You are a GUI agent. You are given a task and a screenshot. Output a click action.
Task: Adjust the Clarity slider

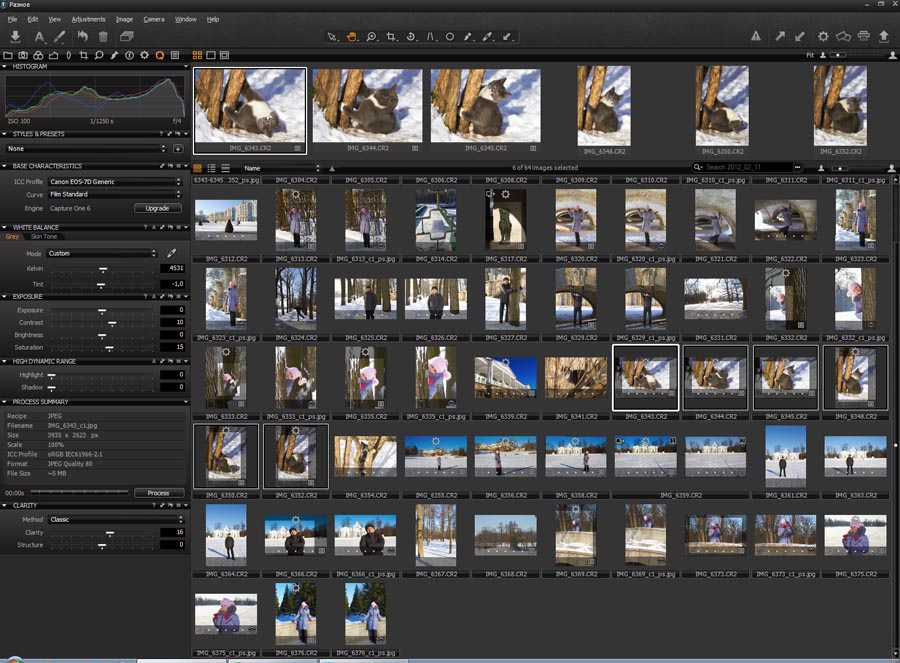[110, 533]
